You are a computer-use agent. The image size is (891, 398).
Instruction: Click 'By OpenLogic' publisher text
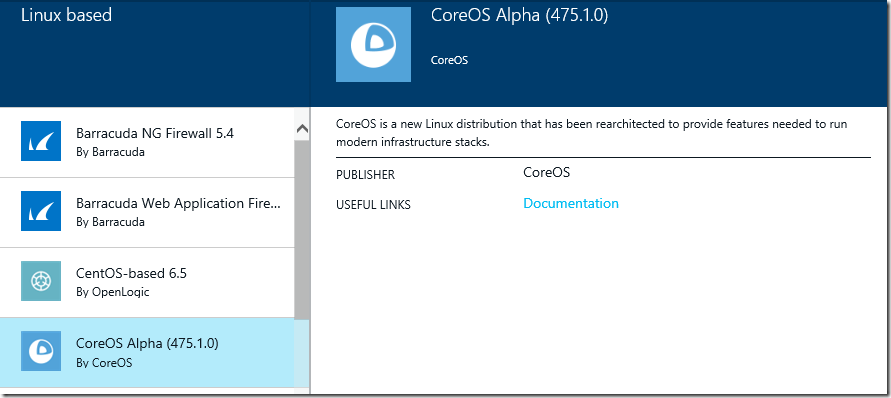113,292
